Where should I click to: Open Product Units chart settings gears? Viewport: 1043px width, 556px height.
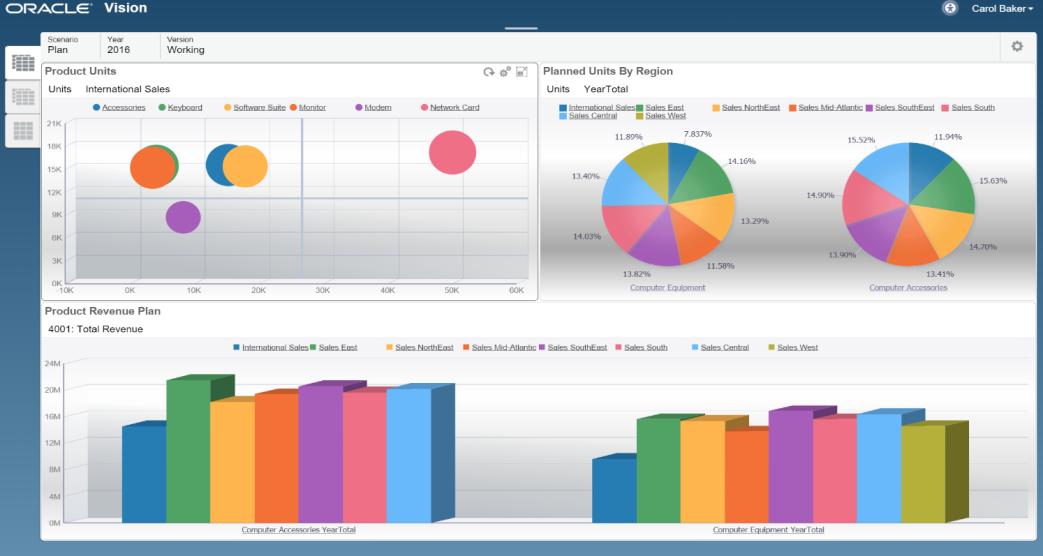pos(506,72)
